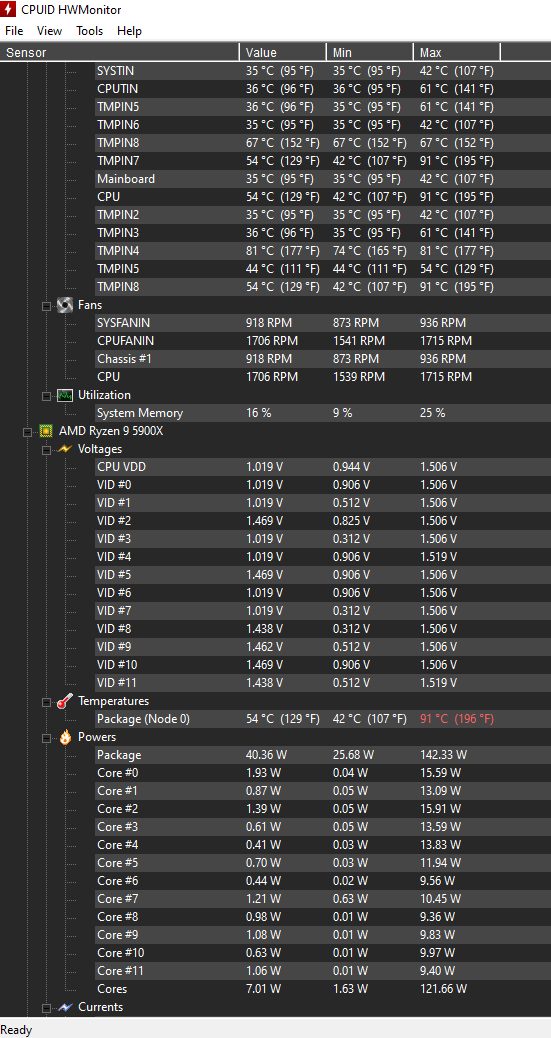551x1038 pixels.
Task: Click the Value column header
Action: (283, 52)
